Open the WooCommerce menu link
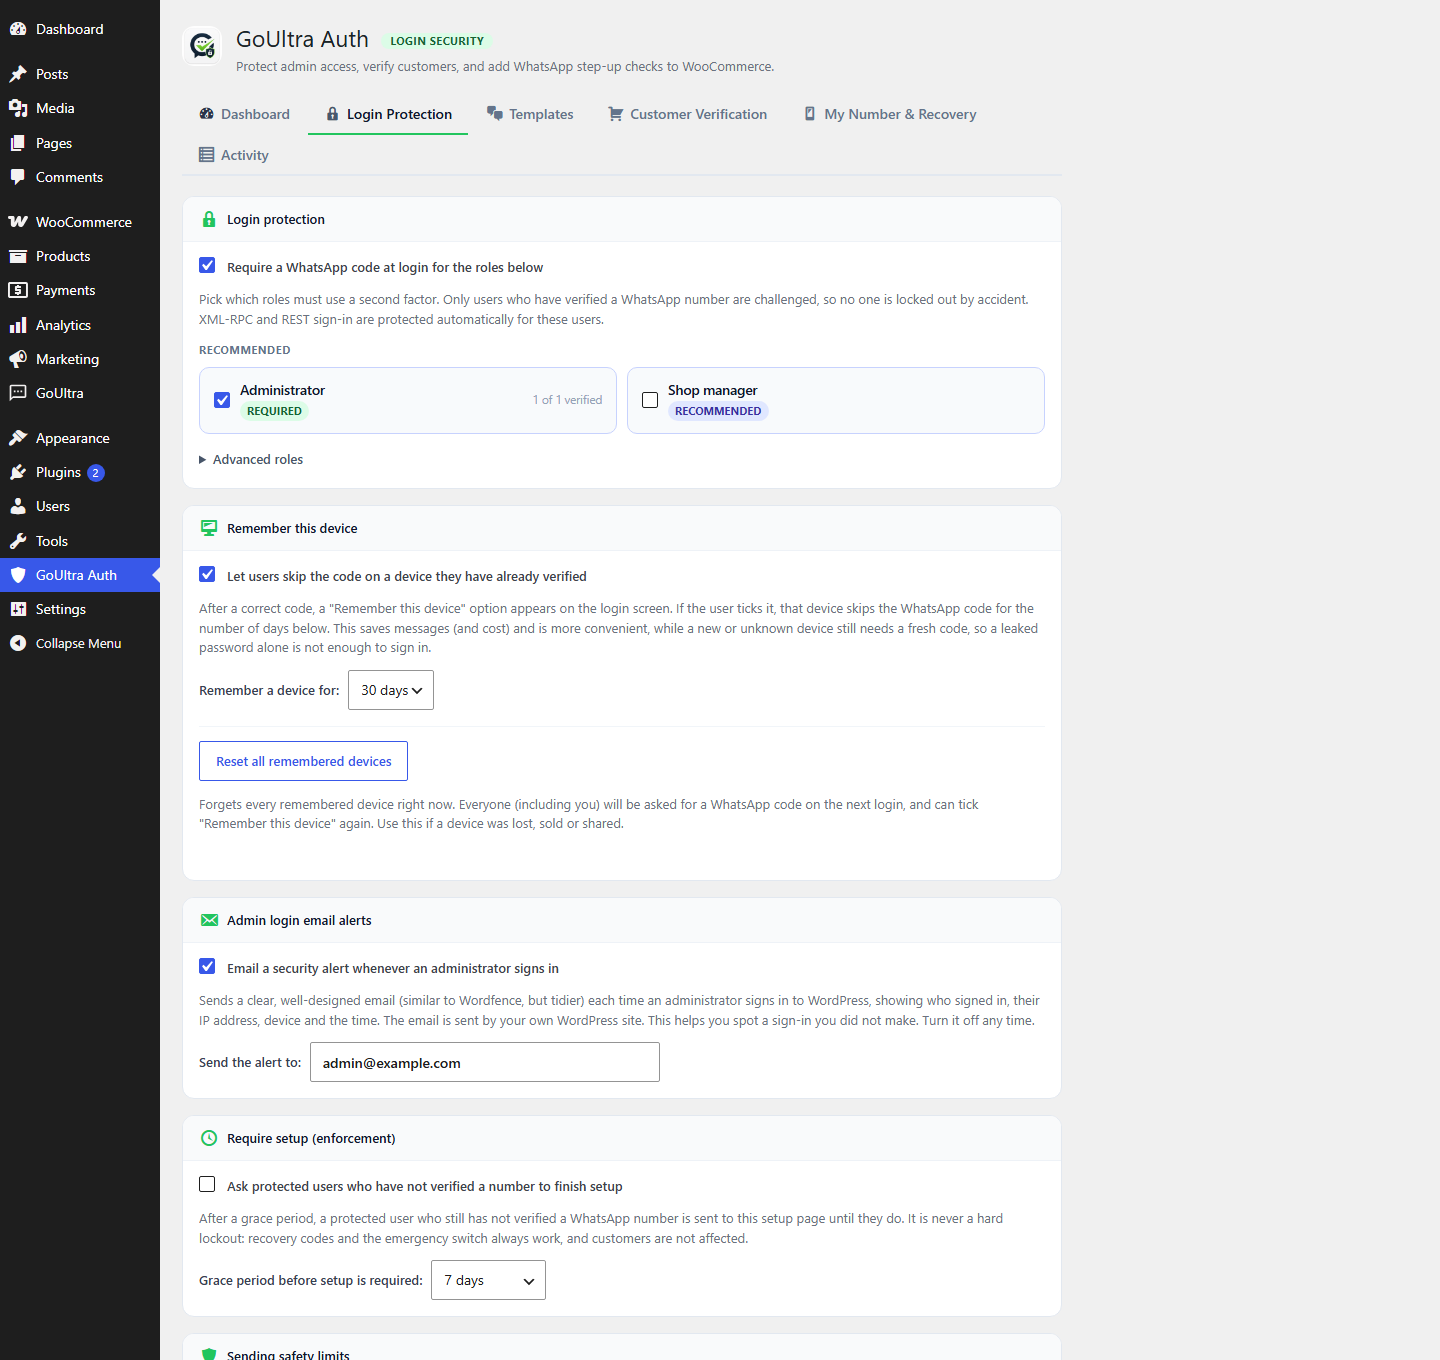 (x=80, y=222)
